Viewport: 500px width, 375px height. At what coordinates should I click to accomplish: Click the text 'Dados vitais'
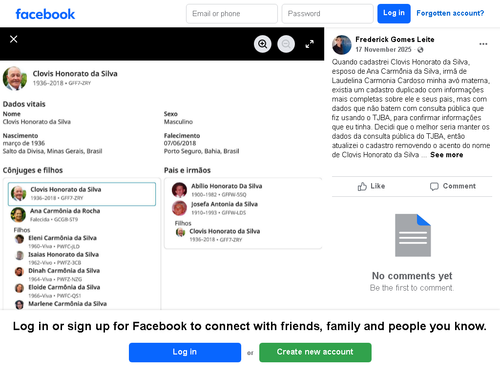click(x=24, y=104)
